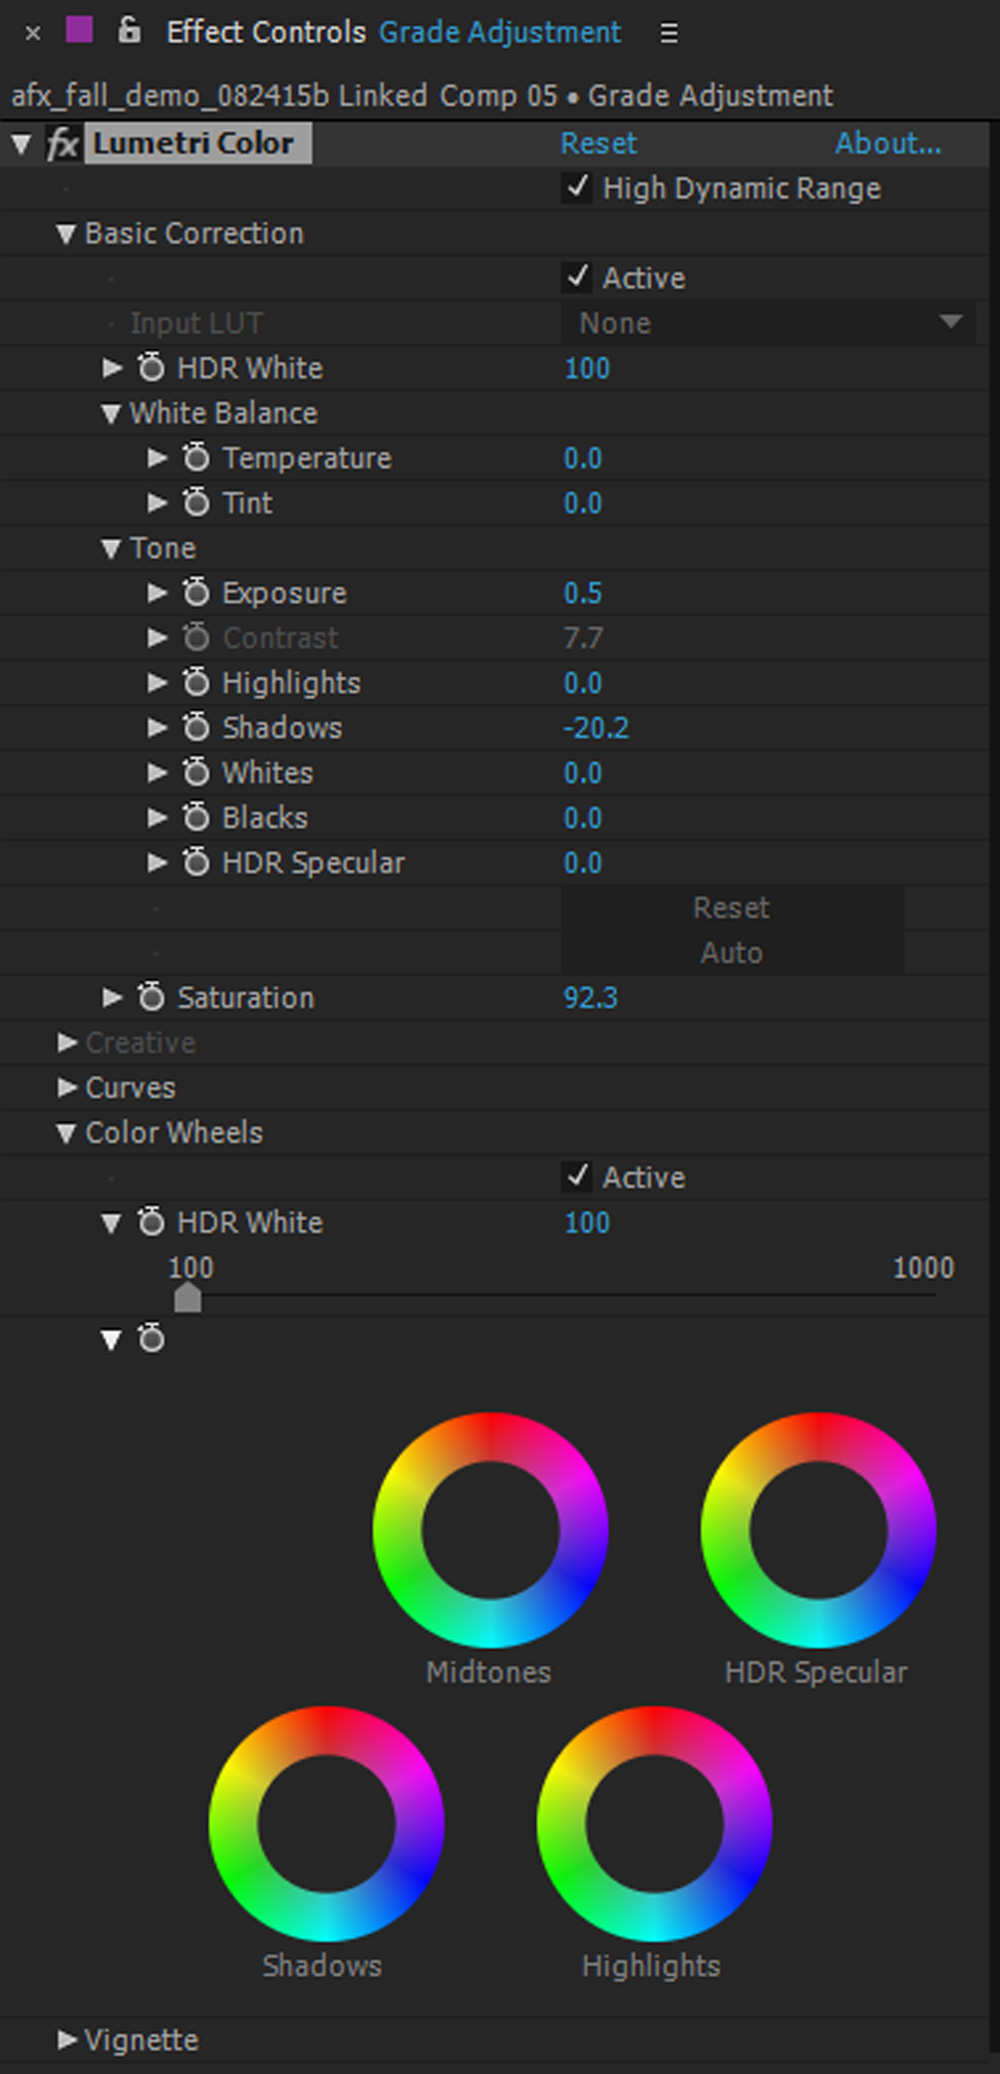The width and height of the screenshot is (1000, 2074).
Task: Toggle the Saturation stopwatch
Action: (x=151, y=997)
